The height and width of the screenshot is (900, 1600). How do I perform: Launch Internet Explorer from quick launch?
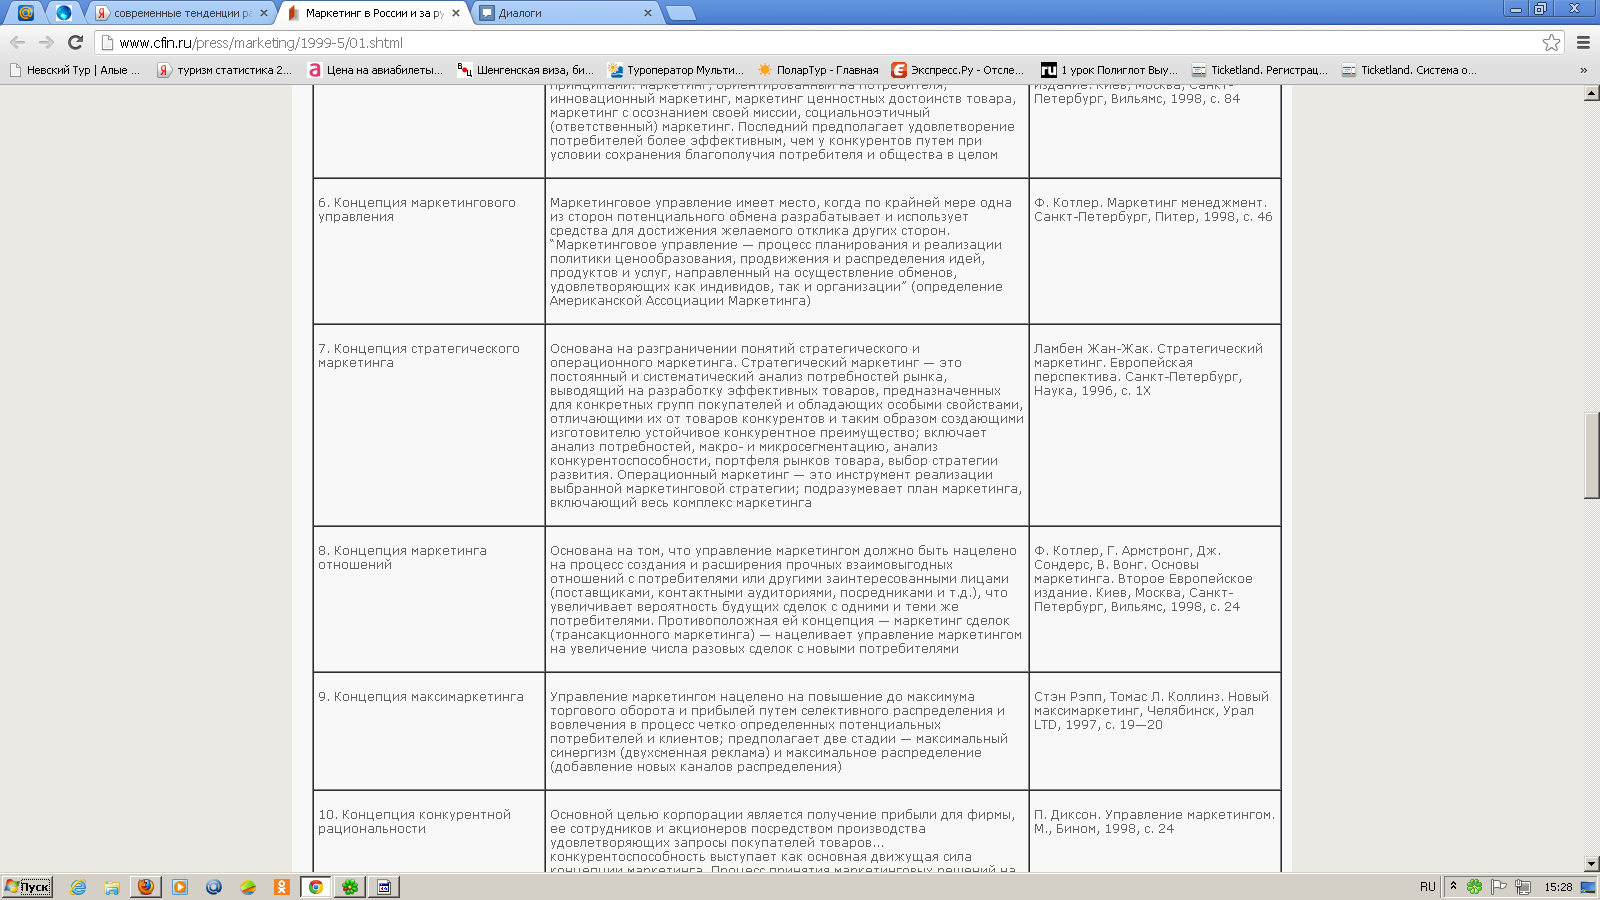[x=78, y=886]
